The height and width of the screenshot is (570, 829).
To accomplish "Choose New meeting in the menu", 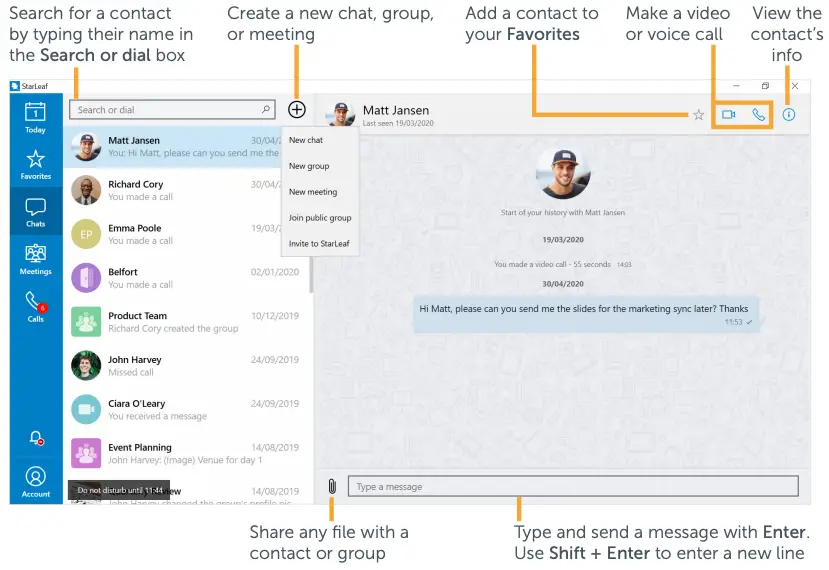I will click(x=312, y=192).
